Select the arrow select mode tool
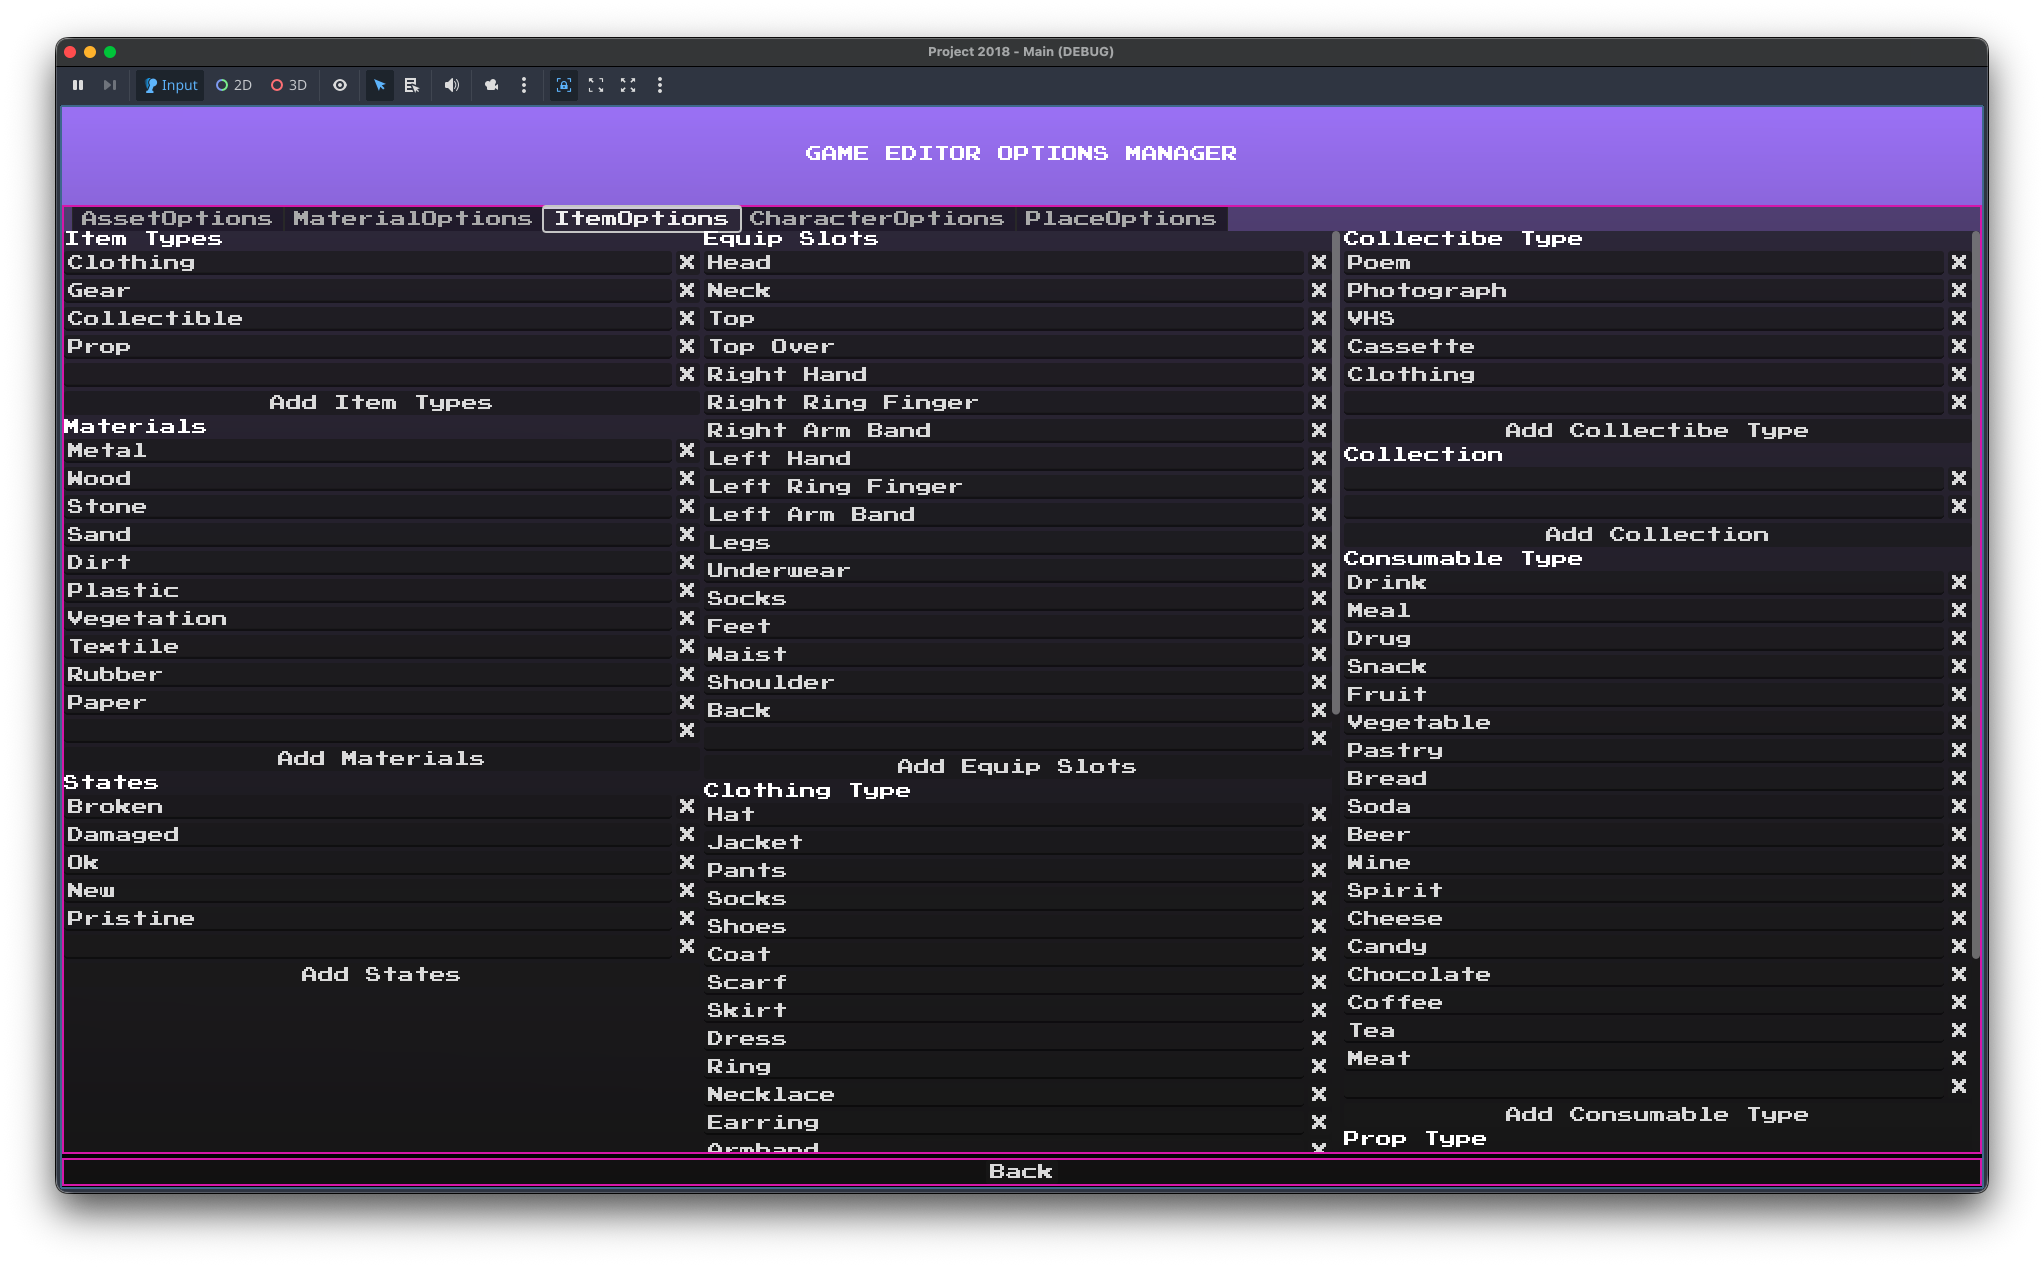2044x1267 pixels. (x=380, y=85)
